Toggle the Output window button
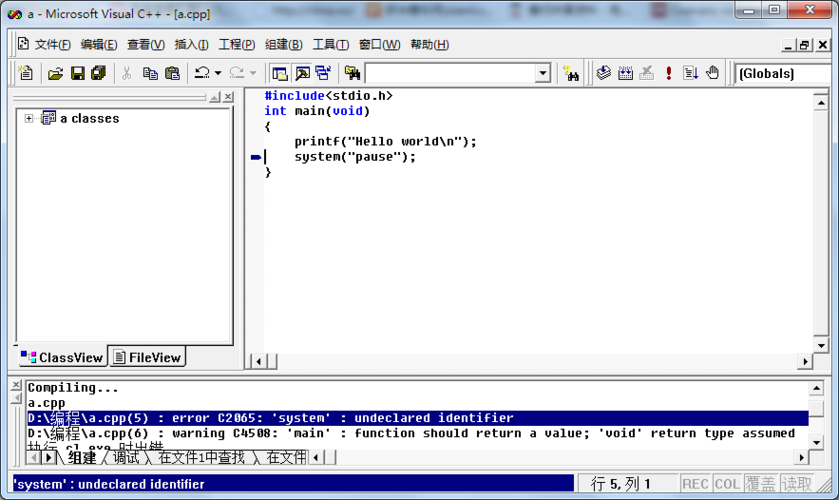This screenshot has width=839, height=500. tap(301, 73)
